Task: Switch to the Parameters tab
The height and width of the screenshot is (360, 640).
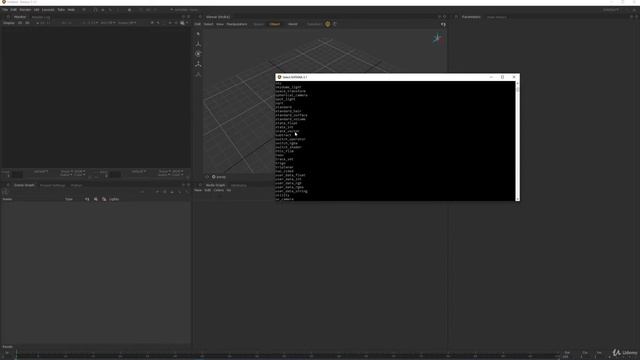Action: click(x=471, y=17)
